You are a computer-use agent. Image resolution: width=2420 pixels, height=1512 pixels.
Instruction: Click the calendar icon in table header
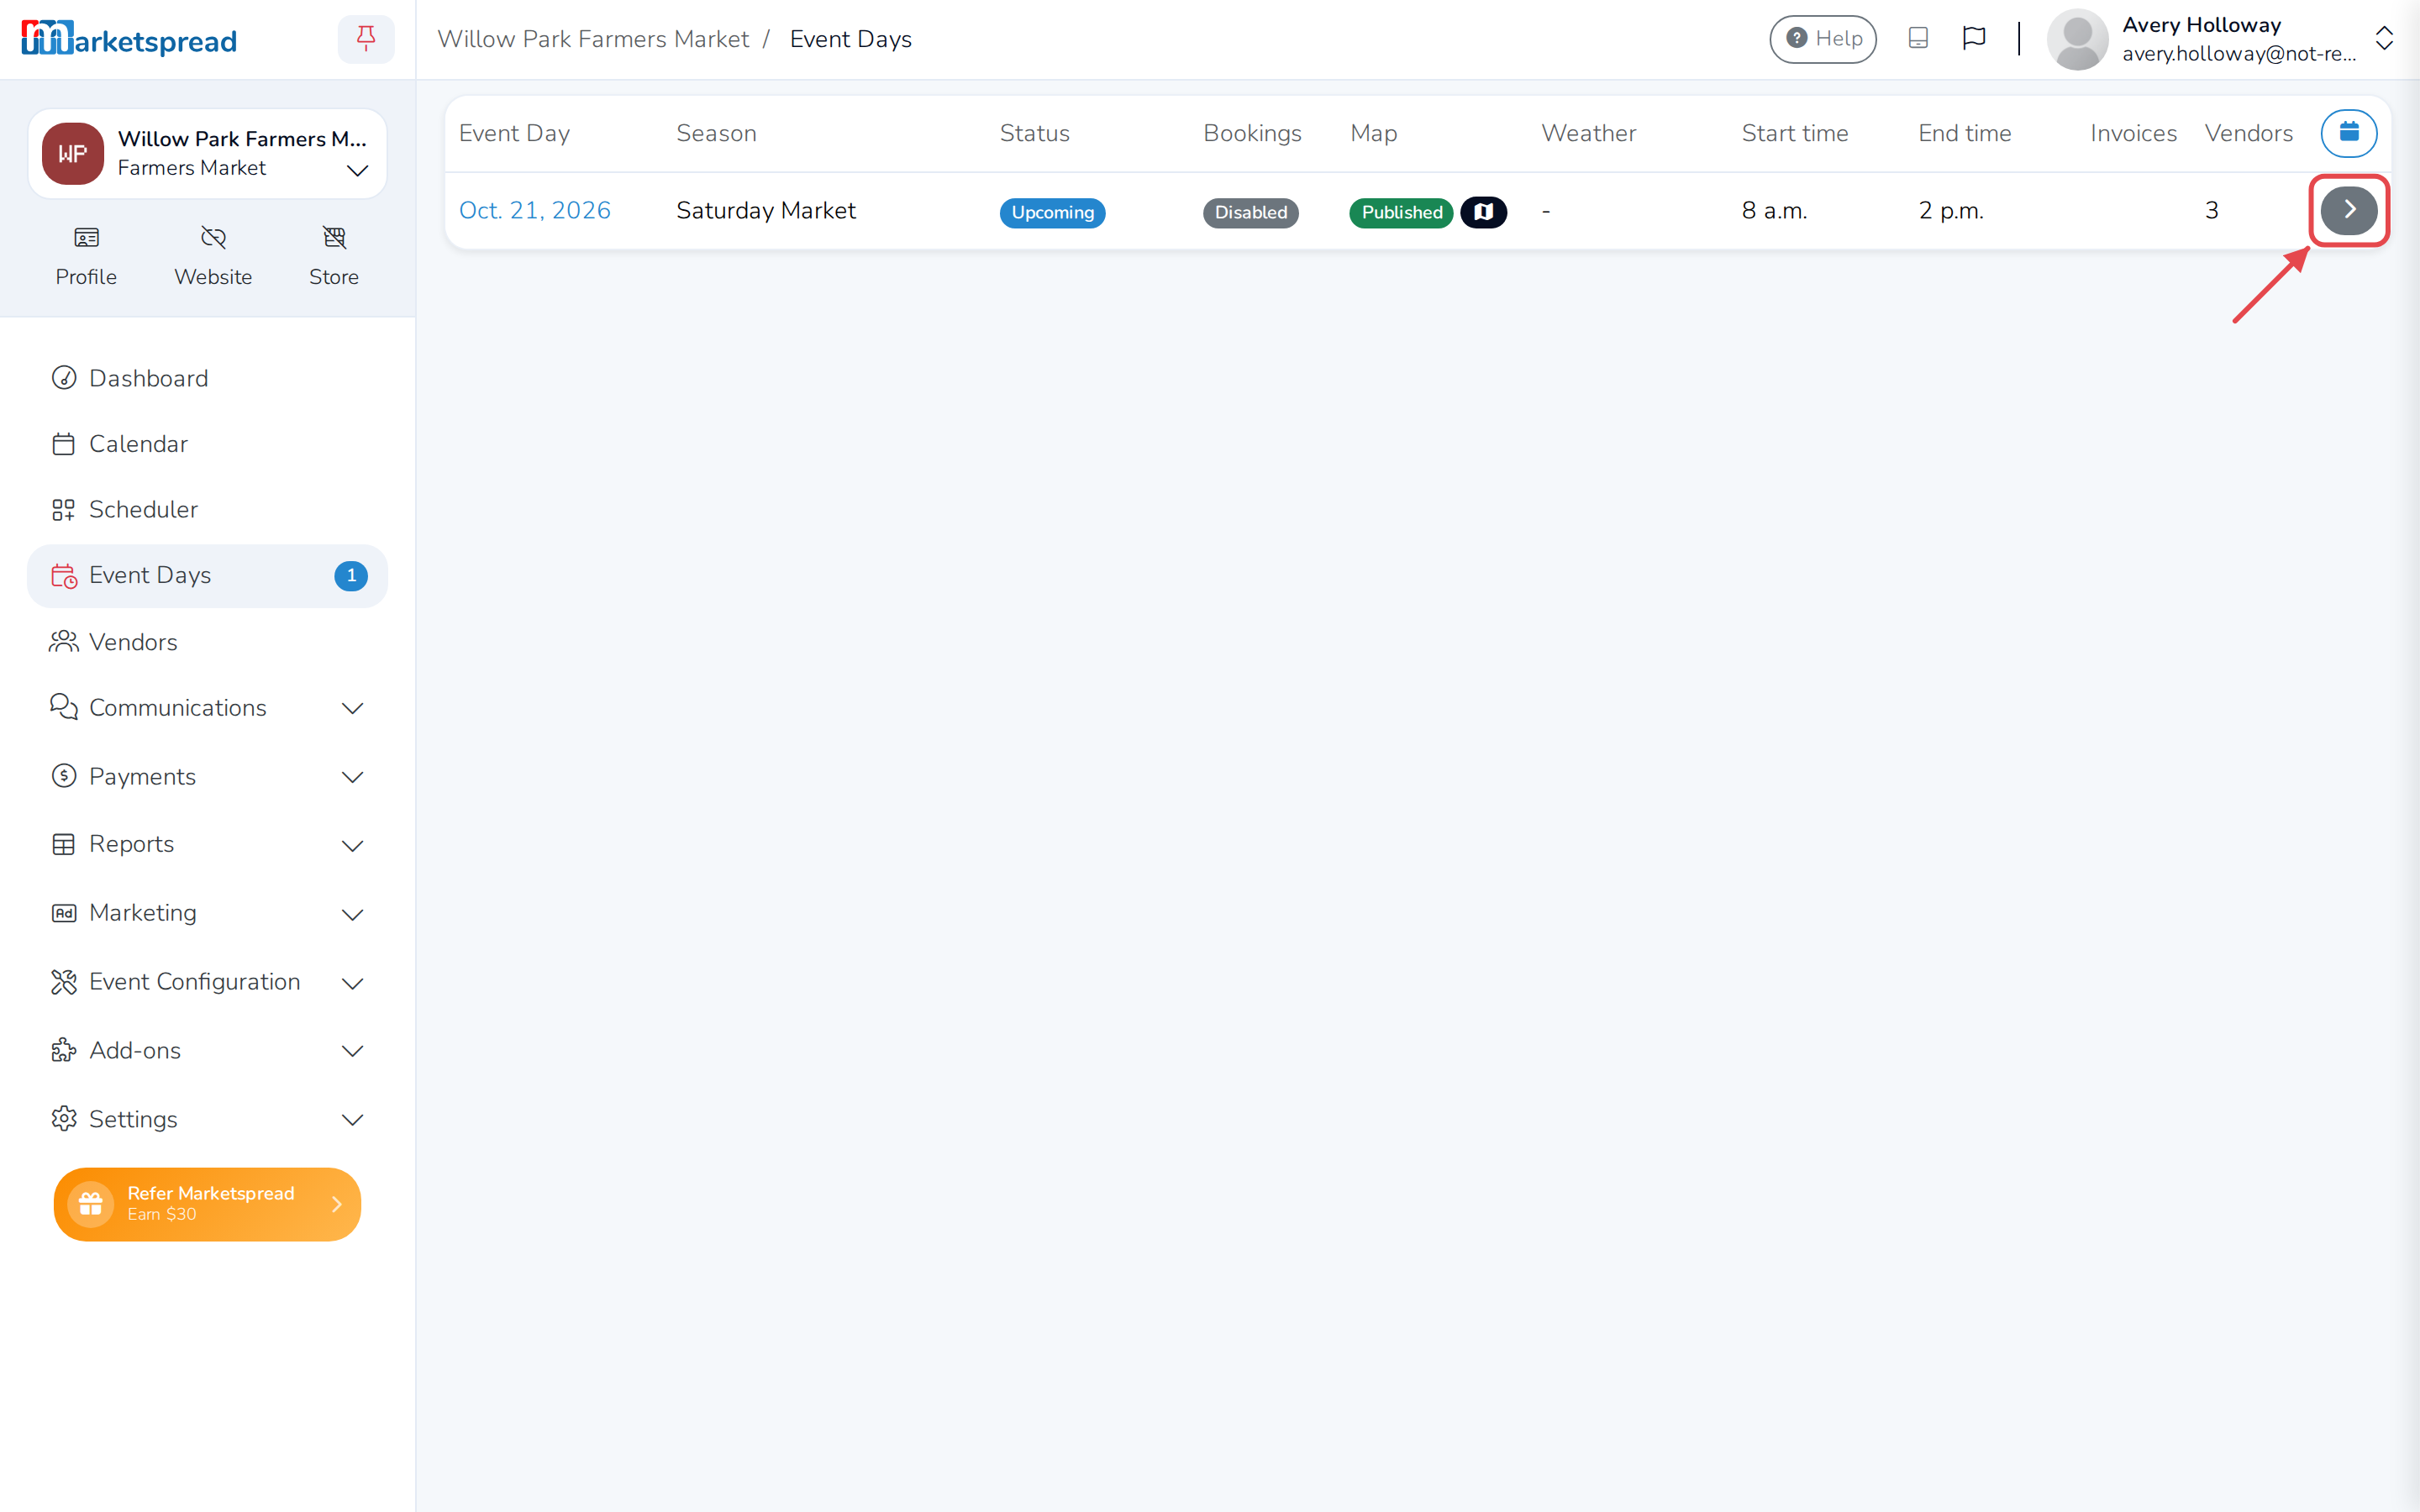pos(2348,133)
